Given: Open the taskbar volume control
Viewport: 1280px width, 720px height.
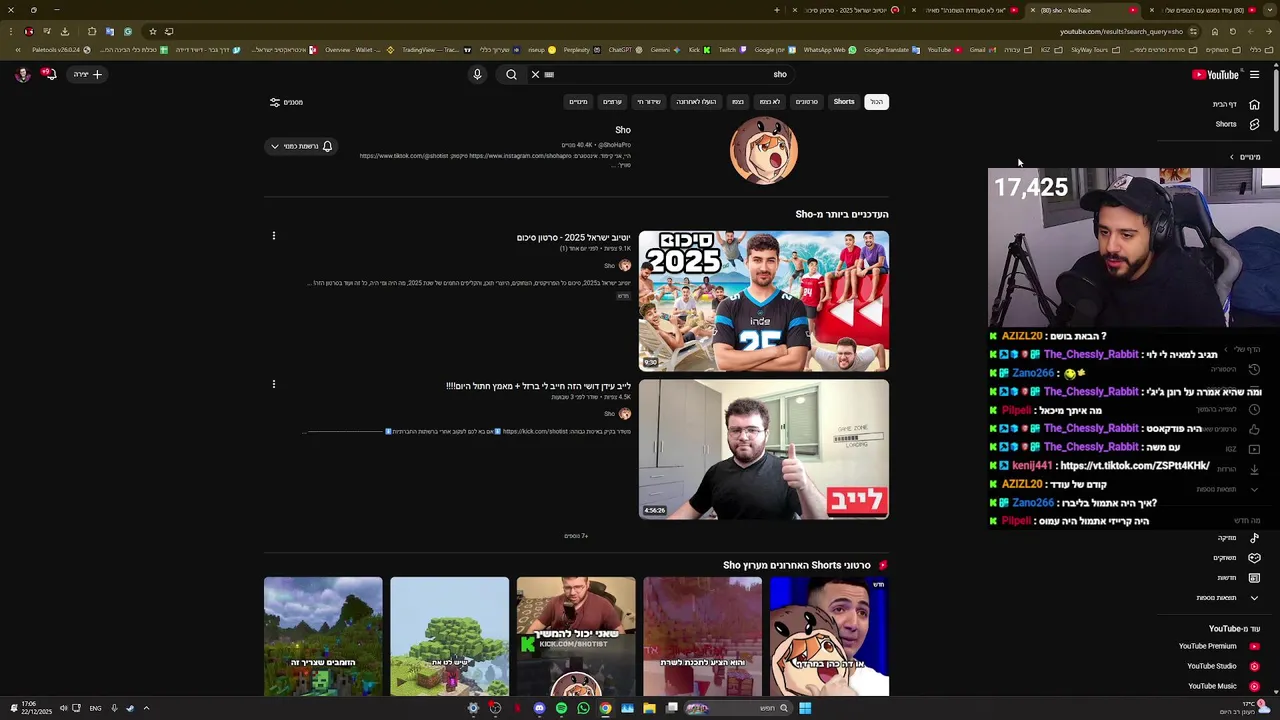Looking at the screenshot, I should tap(63, 708).
